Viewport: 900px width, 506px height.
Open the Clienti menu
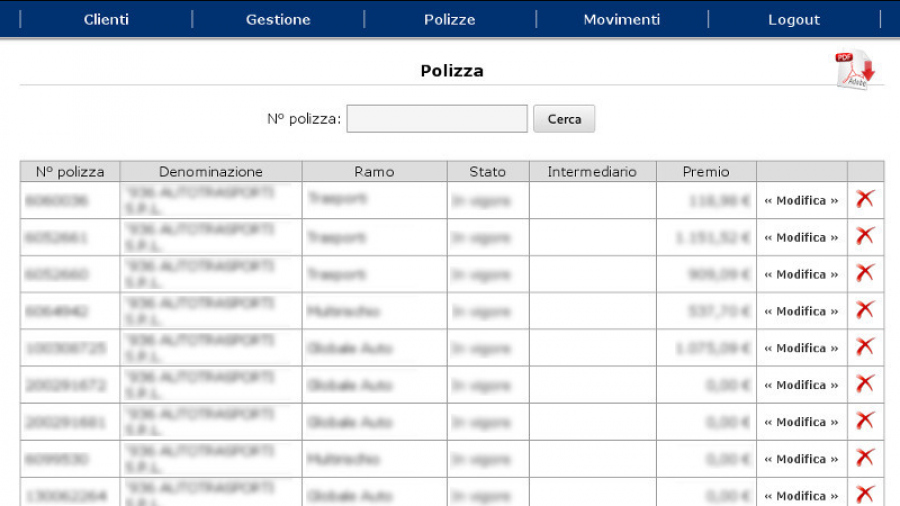[x=106, y=19]
